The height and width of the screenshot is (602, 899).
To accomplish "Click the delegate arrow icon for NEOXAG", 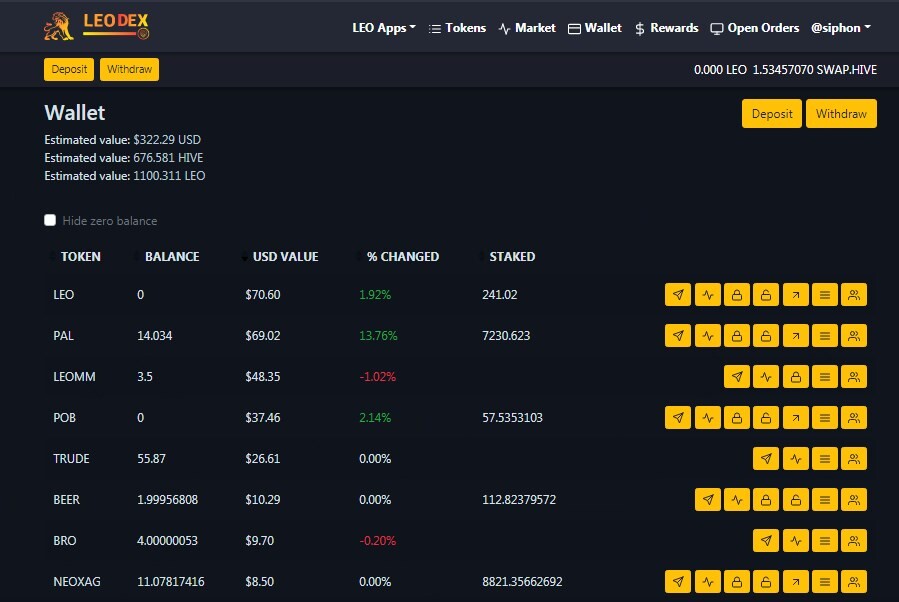I will tap(795, 582).
